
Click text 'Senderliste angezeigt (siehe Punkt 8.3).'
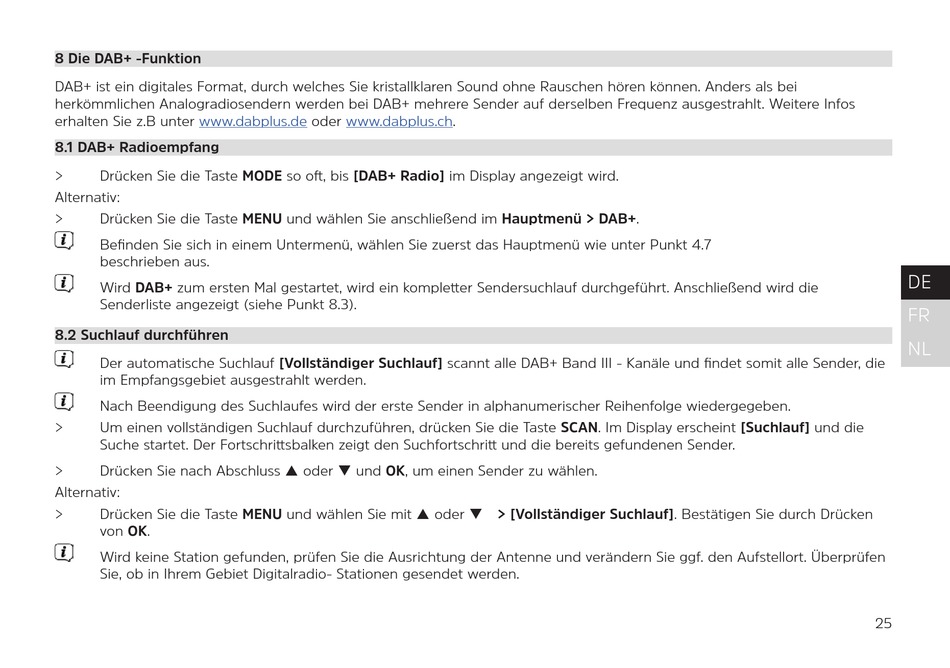228,305
